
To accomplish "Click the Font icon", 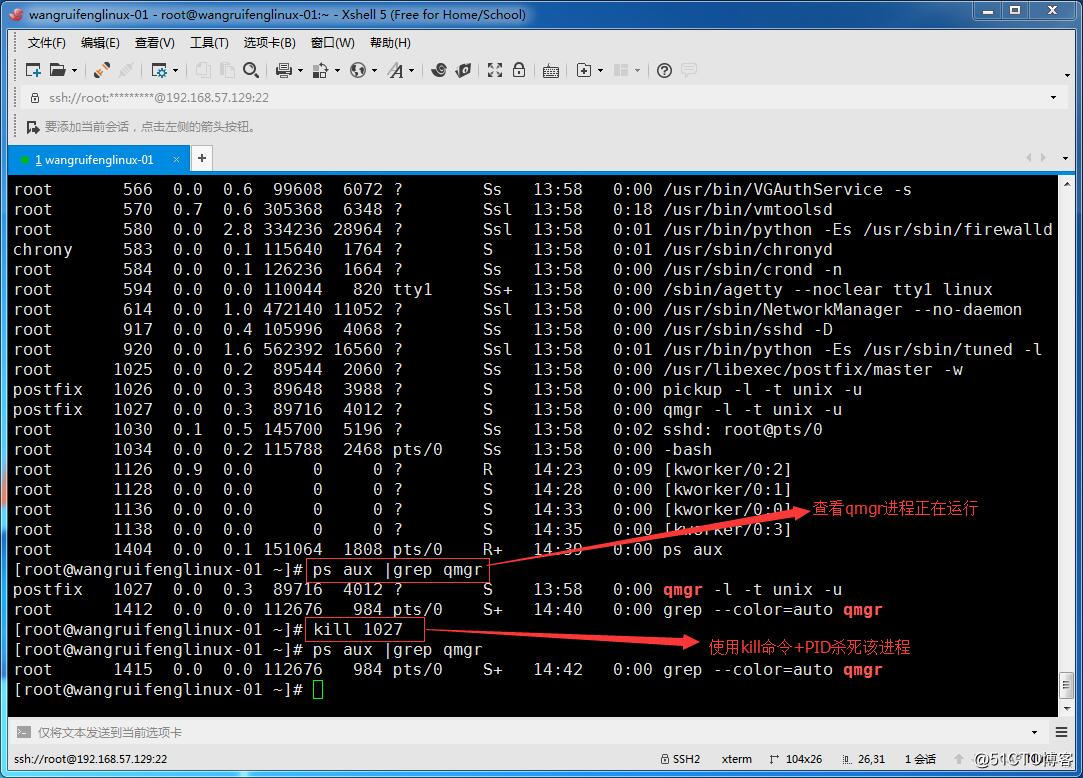I will coord(395,70).
